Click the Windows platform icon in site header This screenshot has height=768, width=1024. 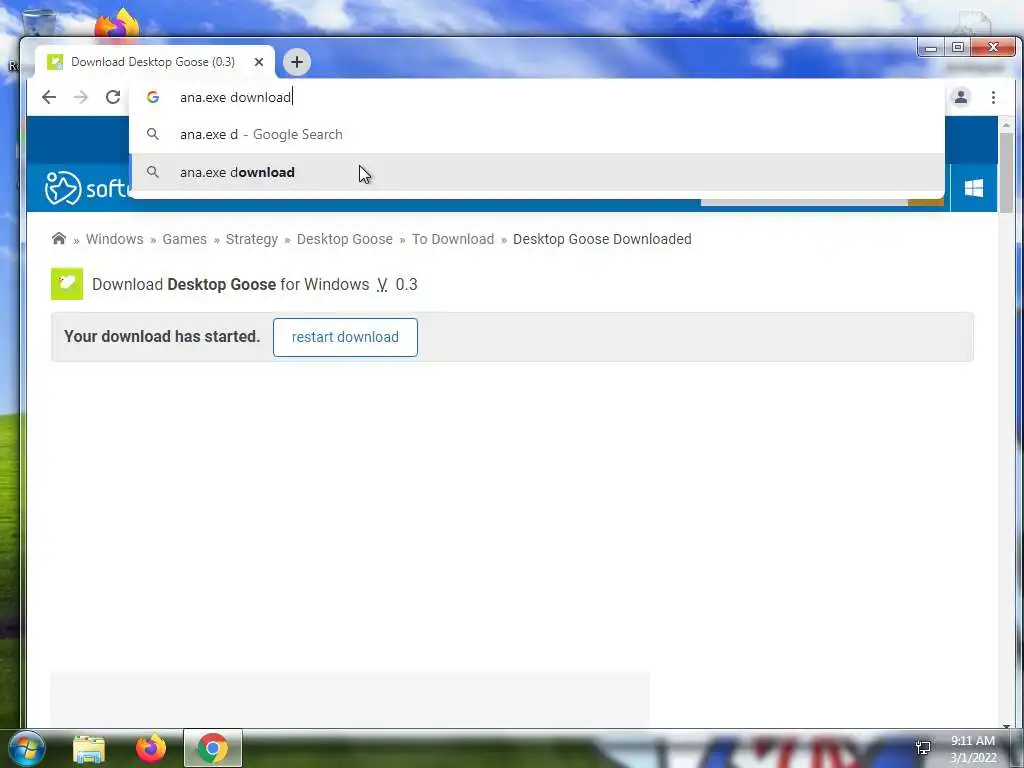974,189
